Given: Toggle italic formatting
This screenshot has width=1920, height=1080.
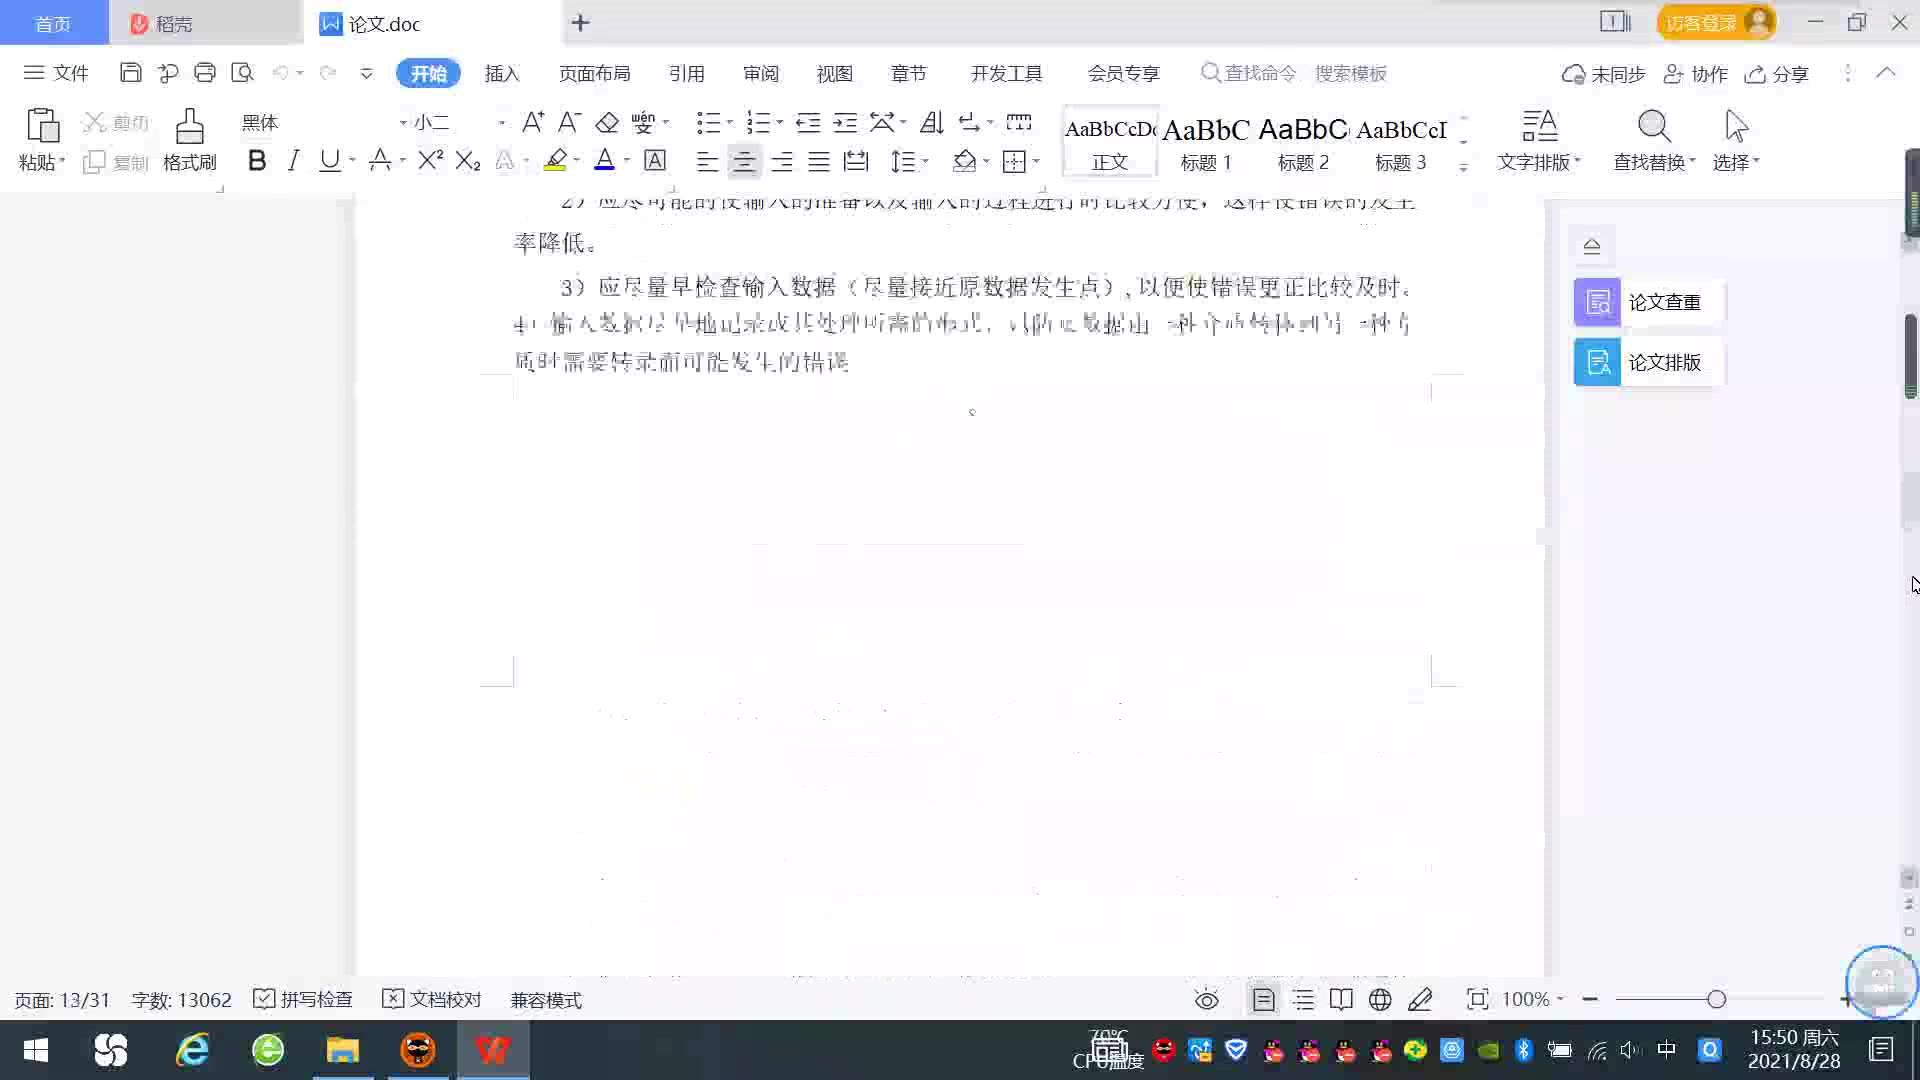Looking at the screenshot, I should click(293, 161).
